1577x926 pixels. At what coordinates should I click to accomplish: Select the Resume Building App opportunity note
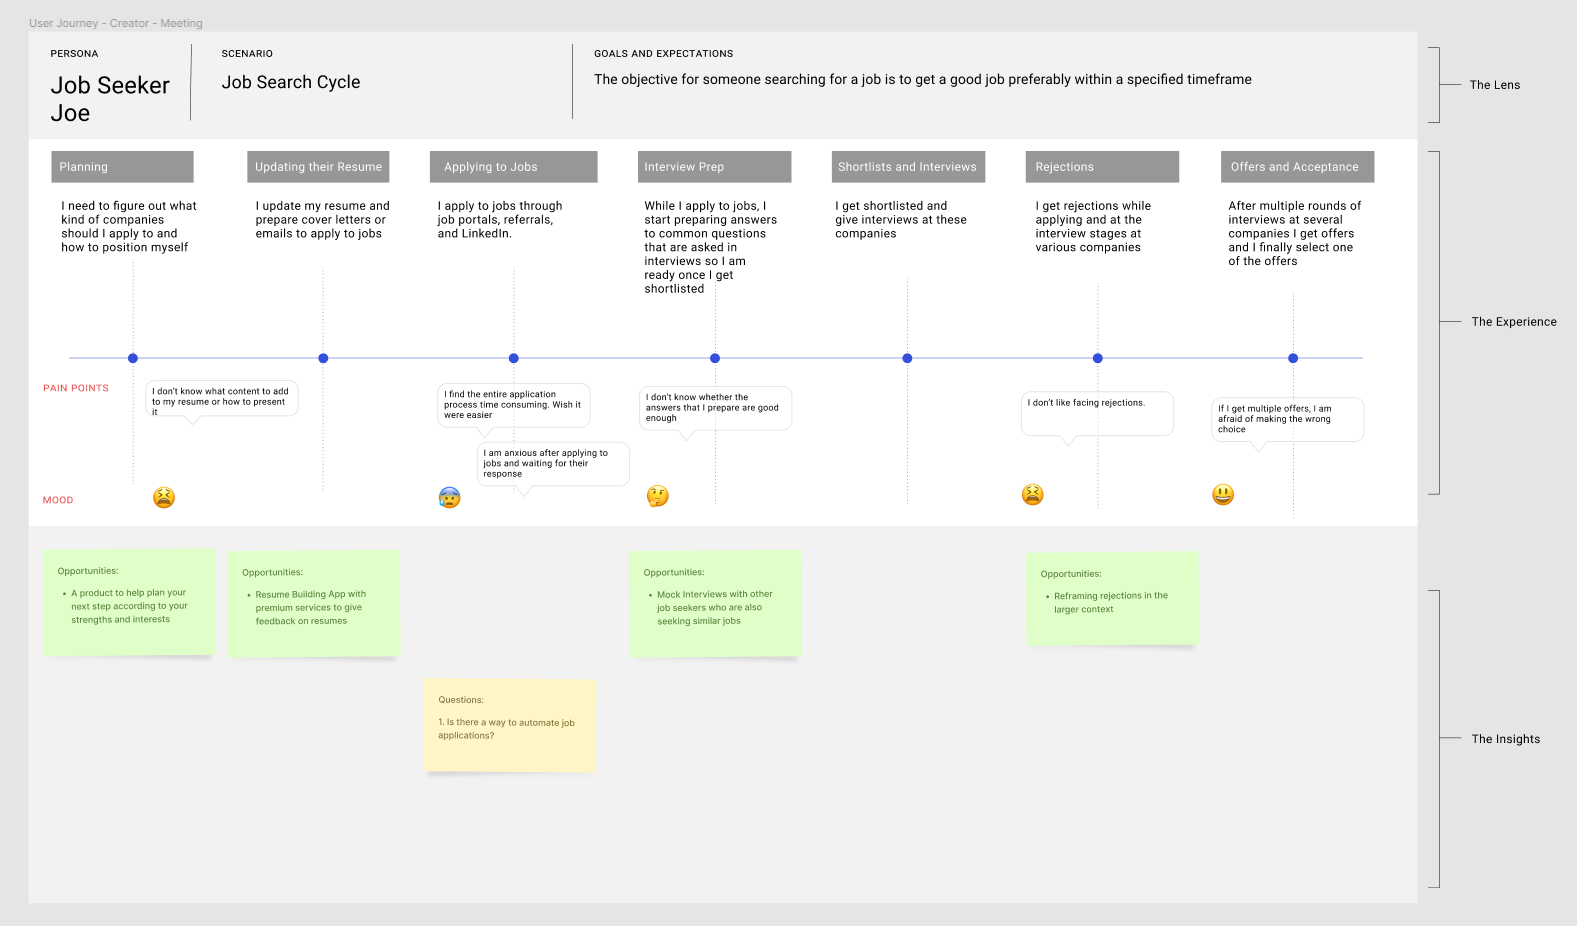coord(314,604)
